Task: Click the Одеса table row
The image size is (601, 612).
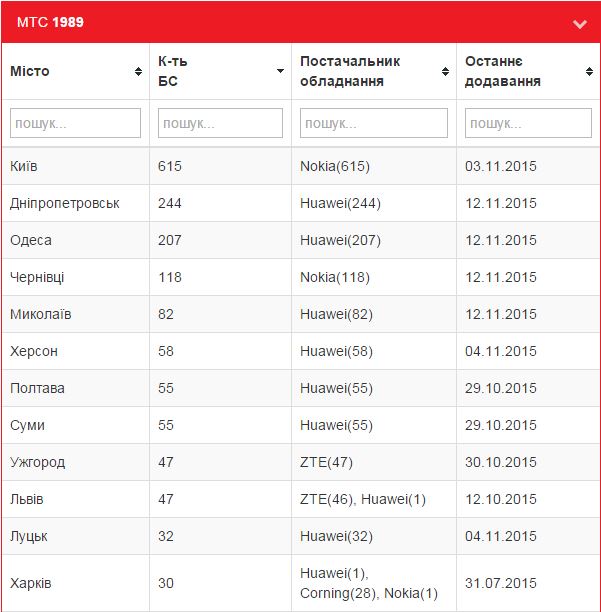Action: [x=300, y=240]
